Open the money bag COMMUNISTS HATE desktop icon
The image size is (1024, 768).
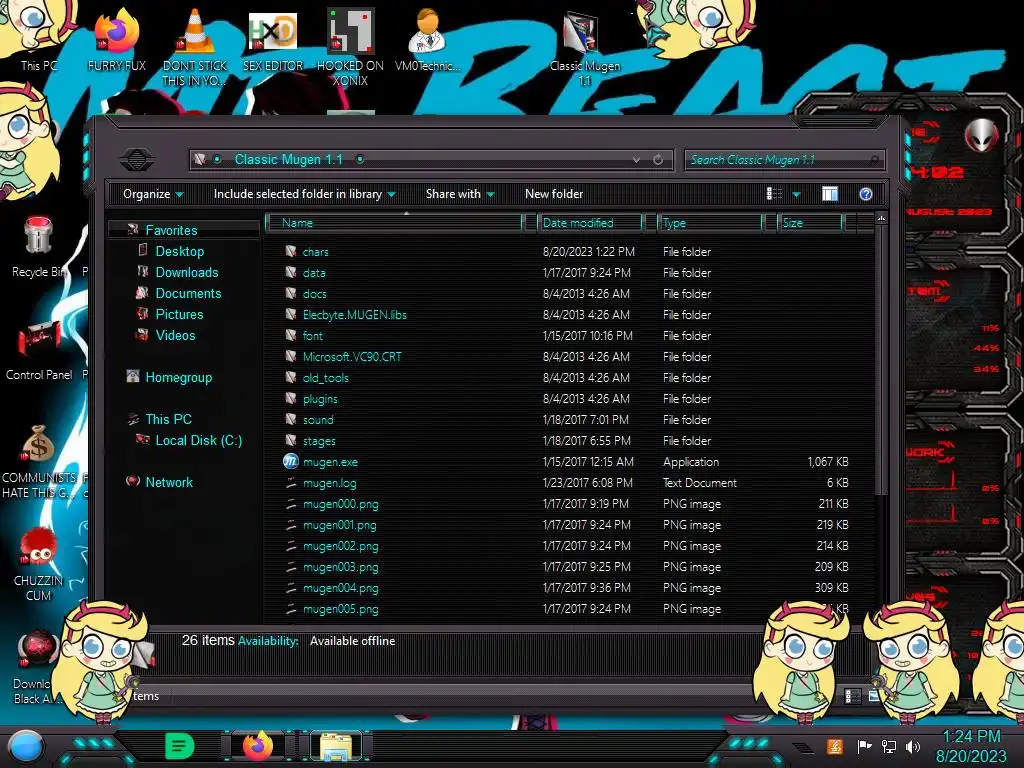39,460
